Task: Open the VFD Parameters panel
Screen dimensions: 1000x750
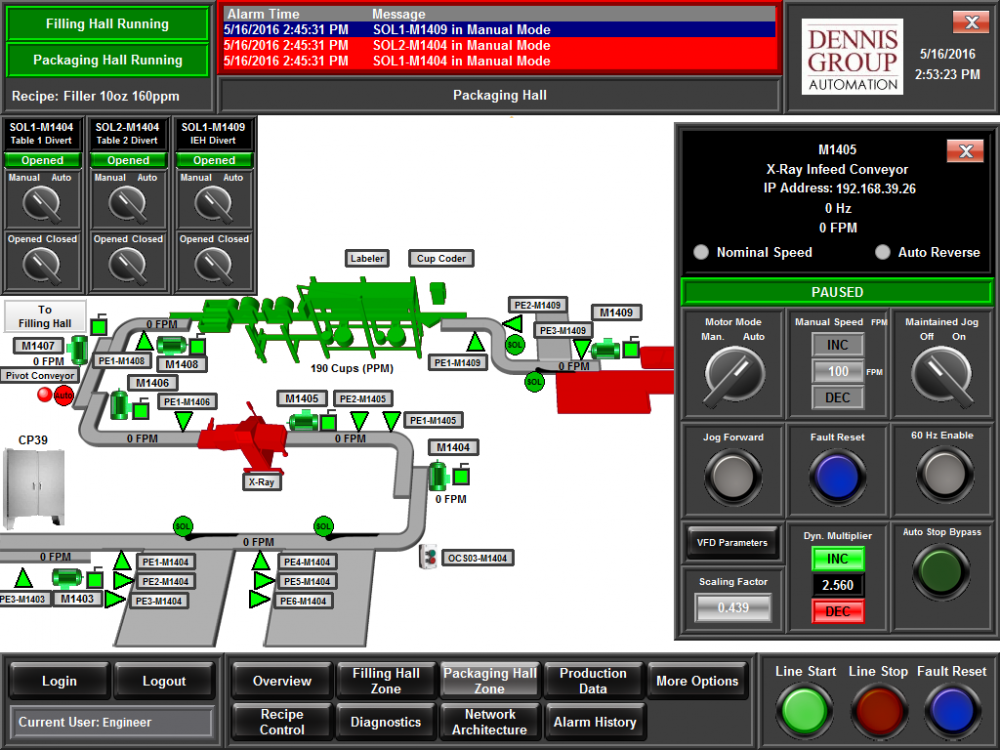Action: point(732,542)
